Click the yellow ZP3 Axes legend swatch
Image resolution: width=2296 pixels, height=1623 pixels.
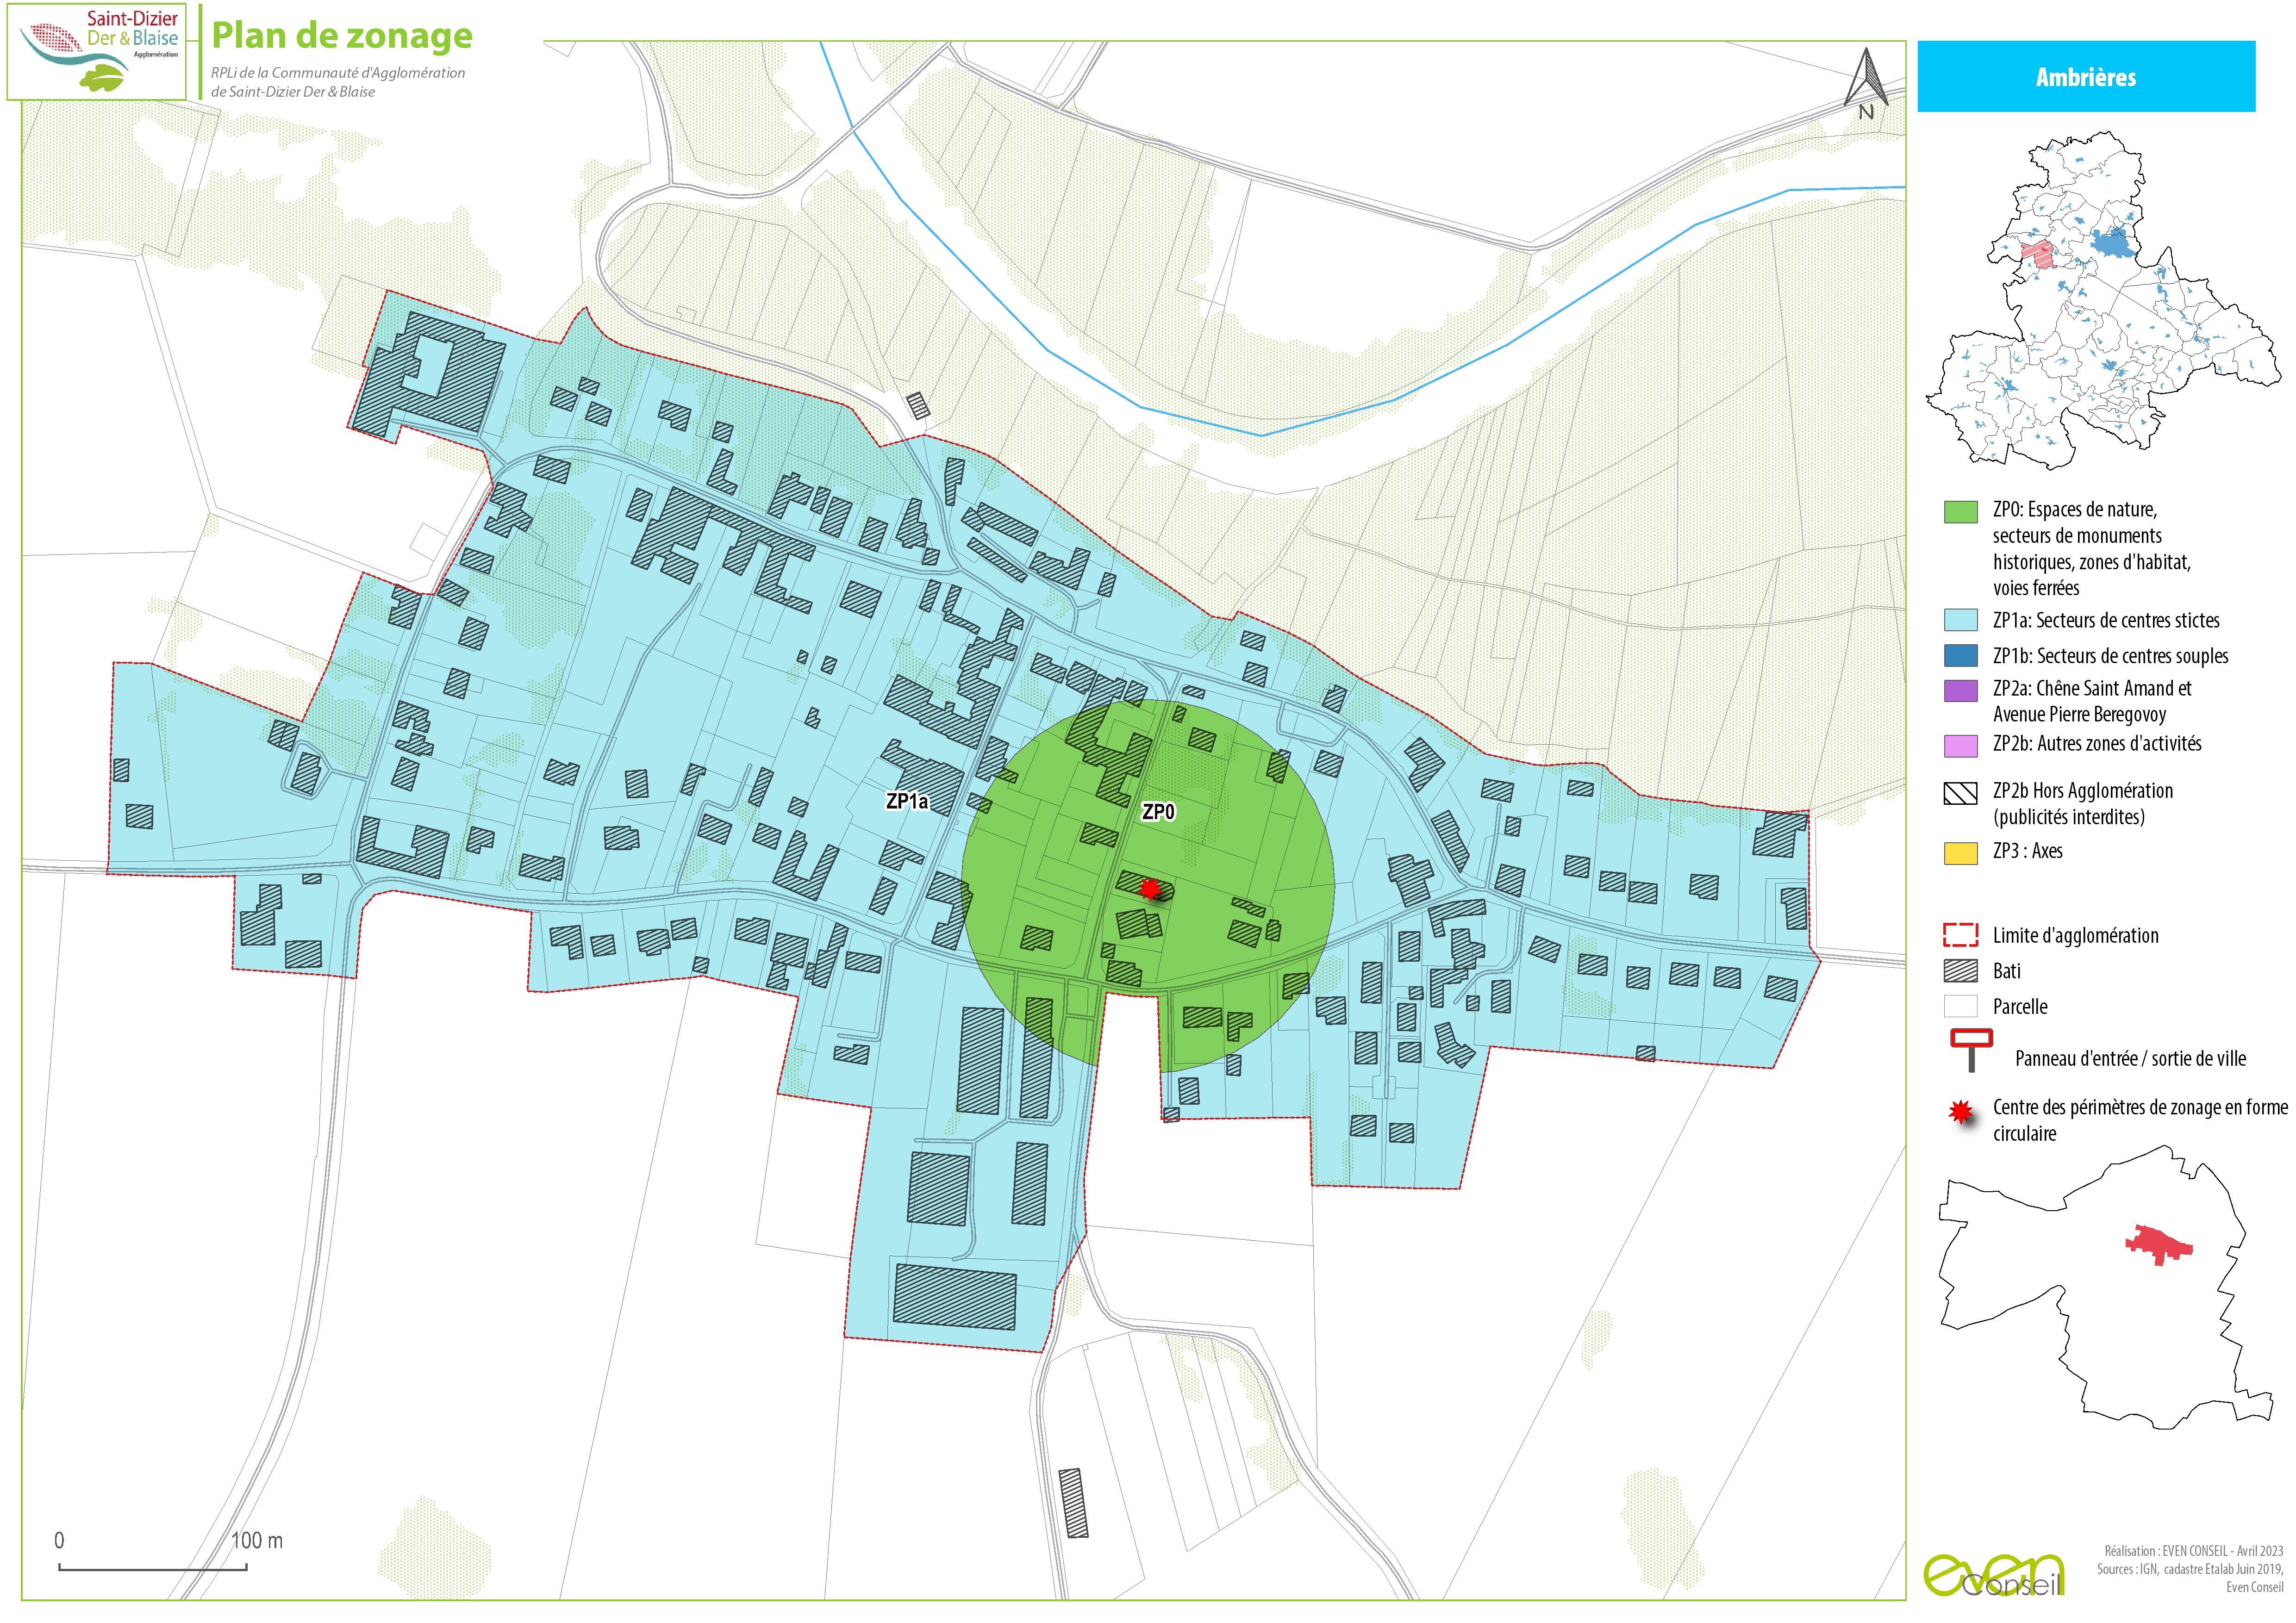[1960, 853]
